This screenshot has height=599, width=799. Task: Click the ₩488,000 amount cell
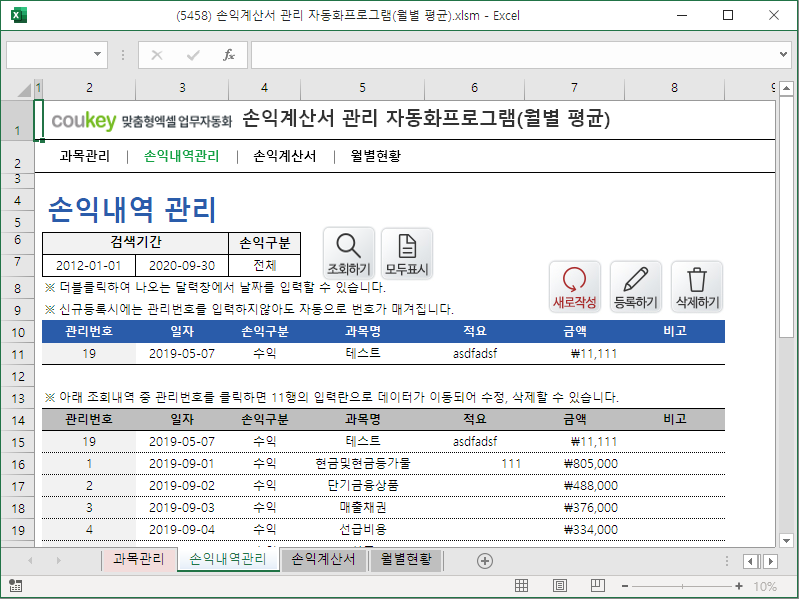pos(574,485)
